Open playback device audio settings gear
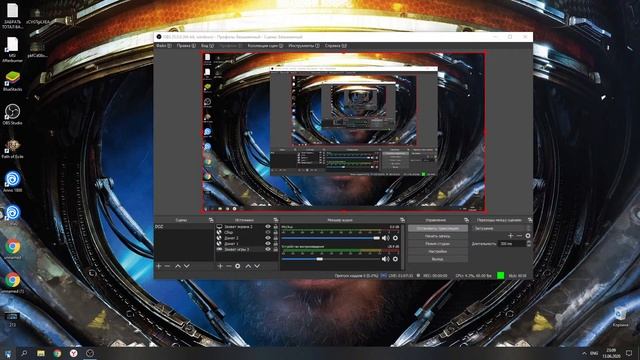Image resolution: width=640 pixels, height=360 pixels. [x=395, y=259]
